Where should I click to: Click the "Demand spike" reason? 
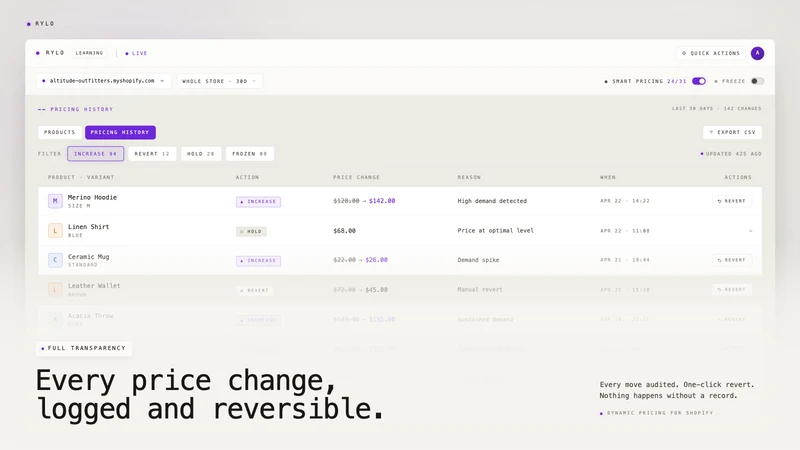point(479,260)
